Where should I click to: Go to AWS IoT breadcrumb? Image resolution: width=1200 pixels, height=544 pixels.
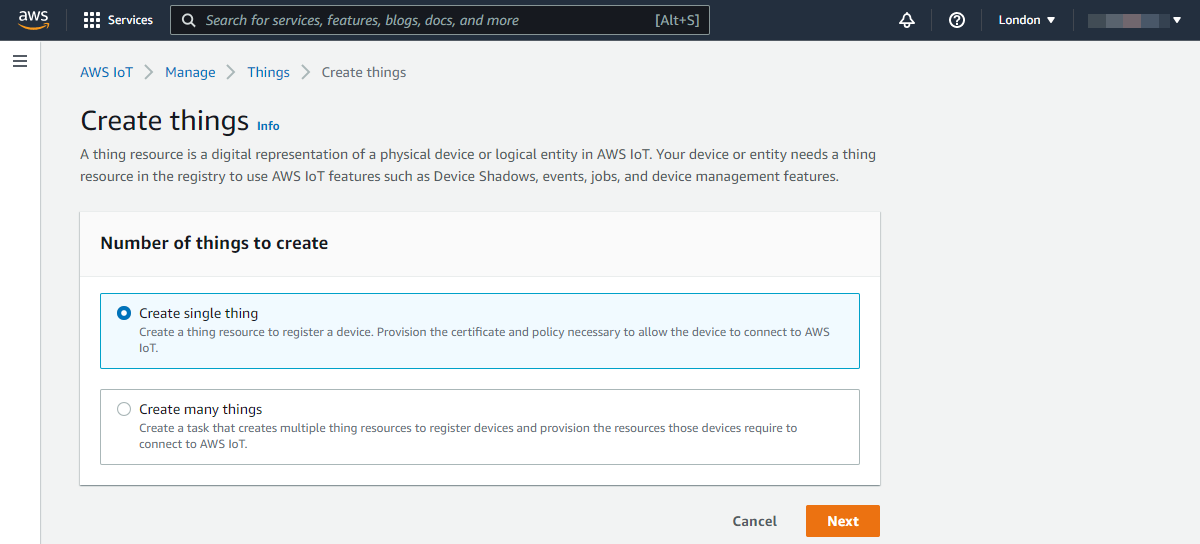point(107,72)
